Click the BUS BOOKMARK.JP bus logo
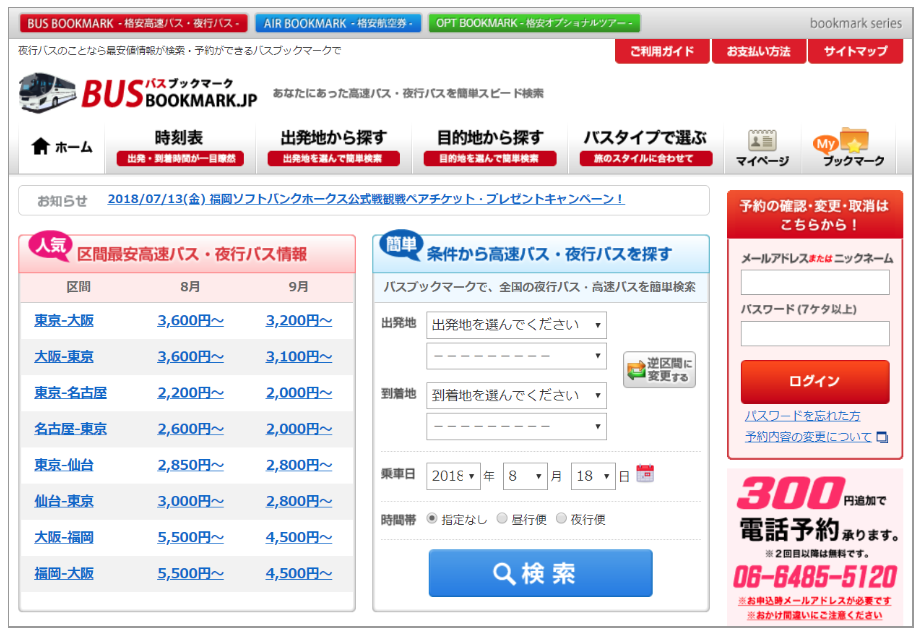 click(137, 93)
